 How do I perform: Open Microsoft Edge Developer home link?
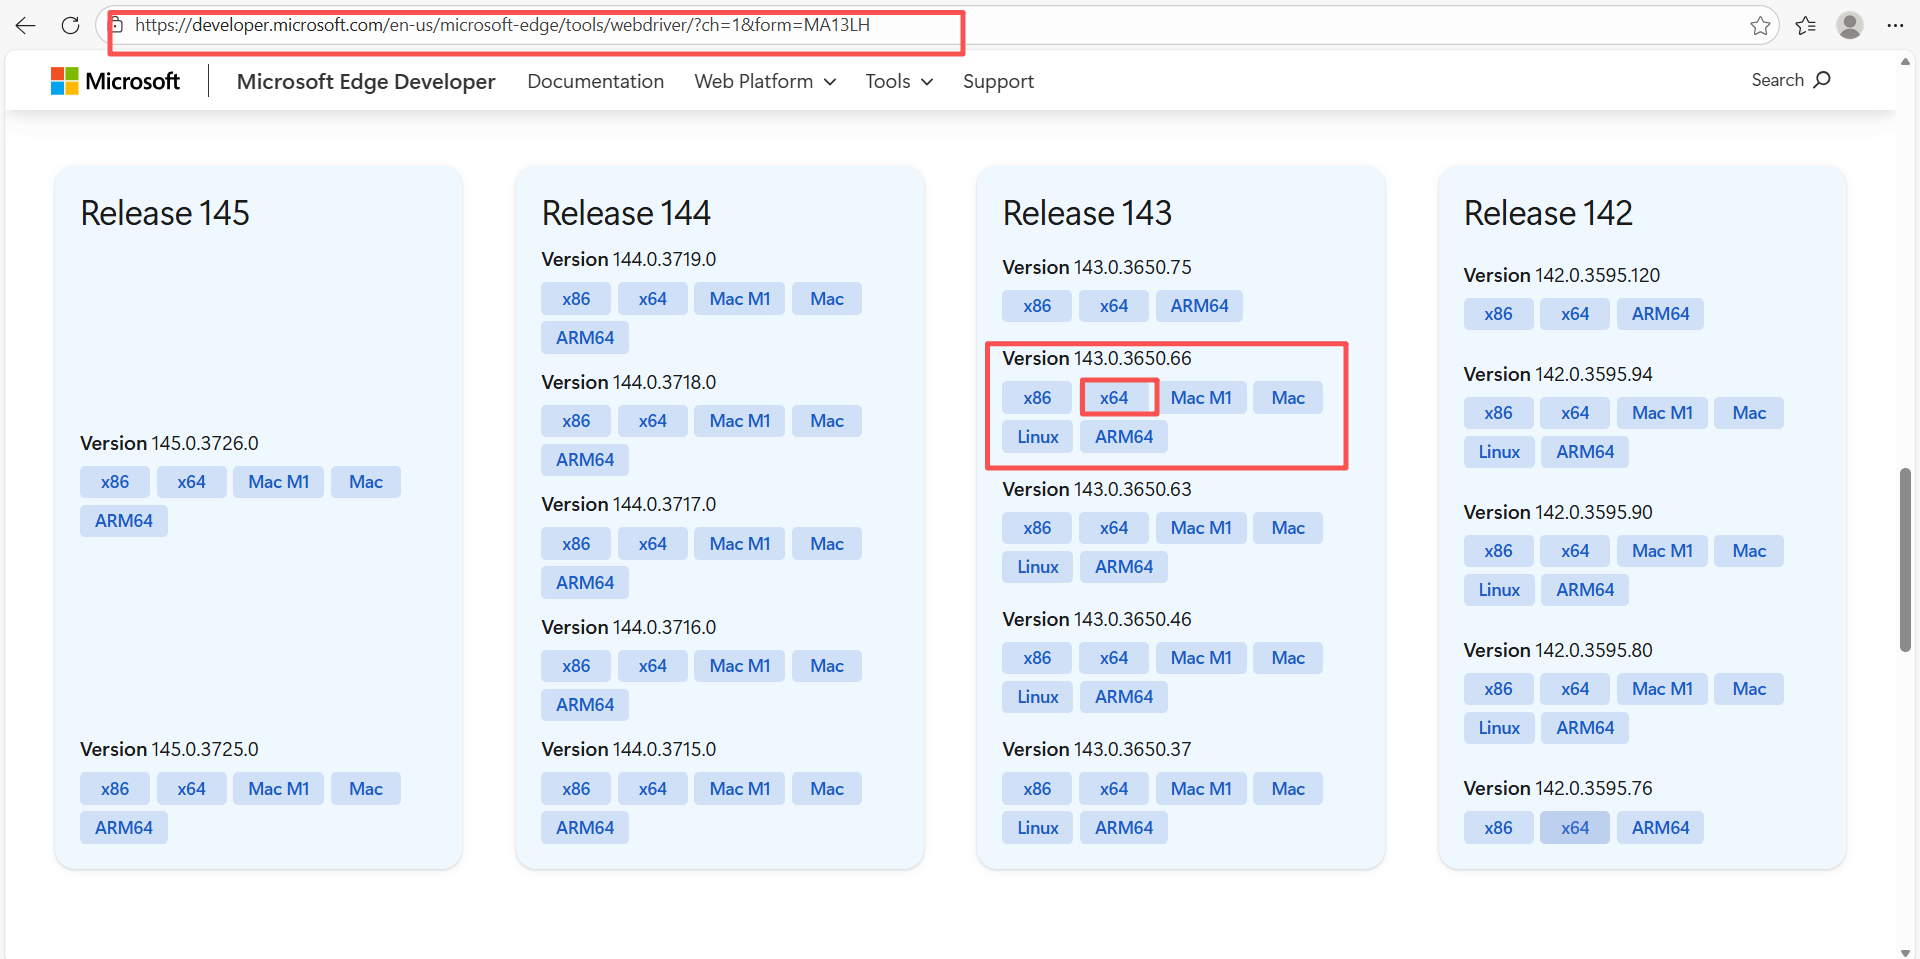366,81
